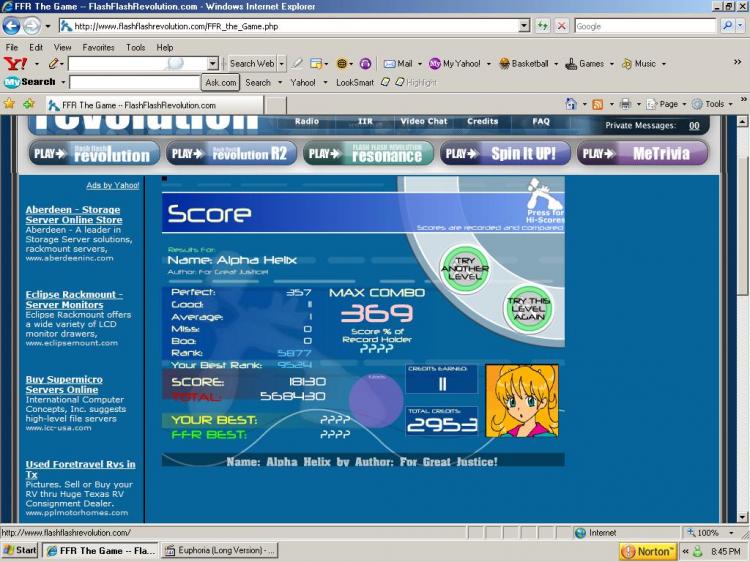Click the Norton tray button

(x=648, y=551)
